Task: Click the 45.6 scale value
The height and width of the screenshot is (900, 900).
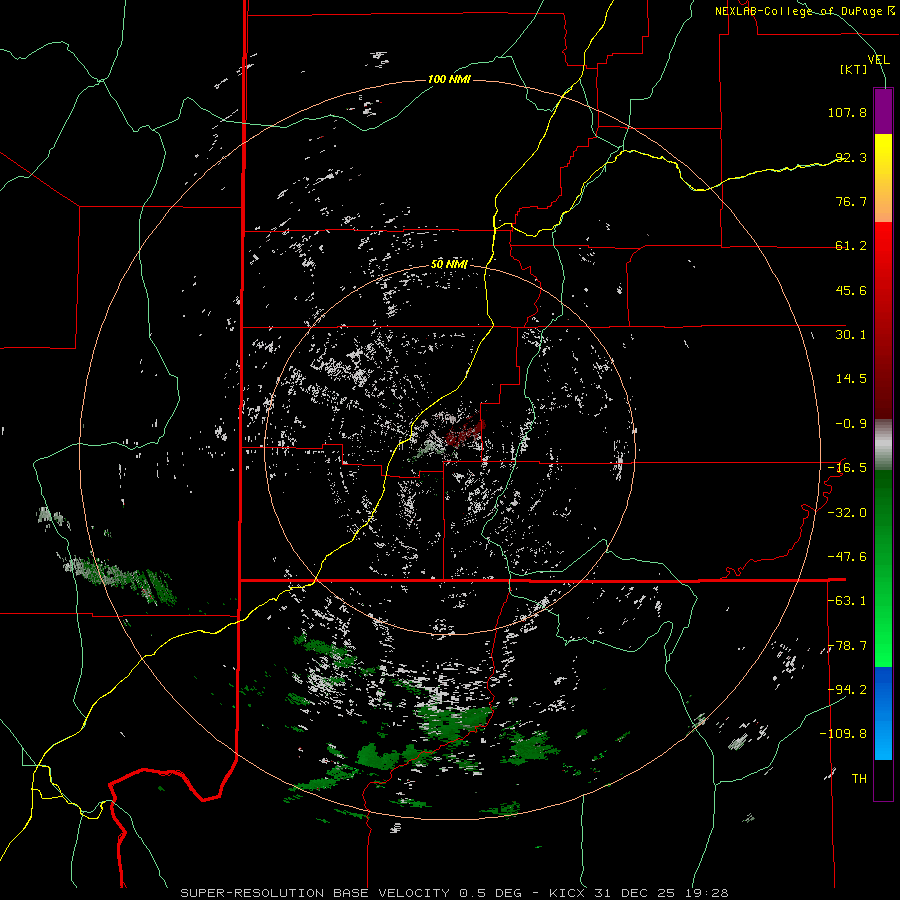Action: pyautogui.click(x=851, y=290)
